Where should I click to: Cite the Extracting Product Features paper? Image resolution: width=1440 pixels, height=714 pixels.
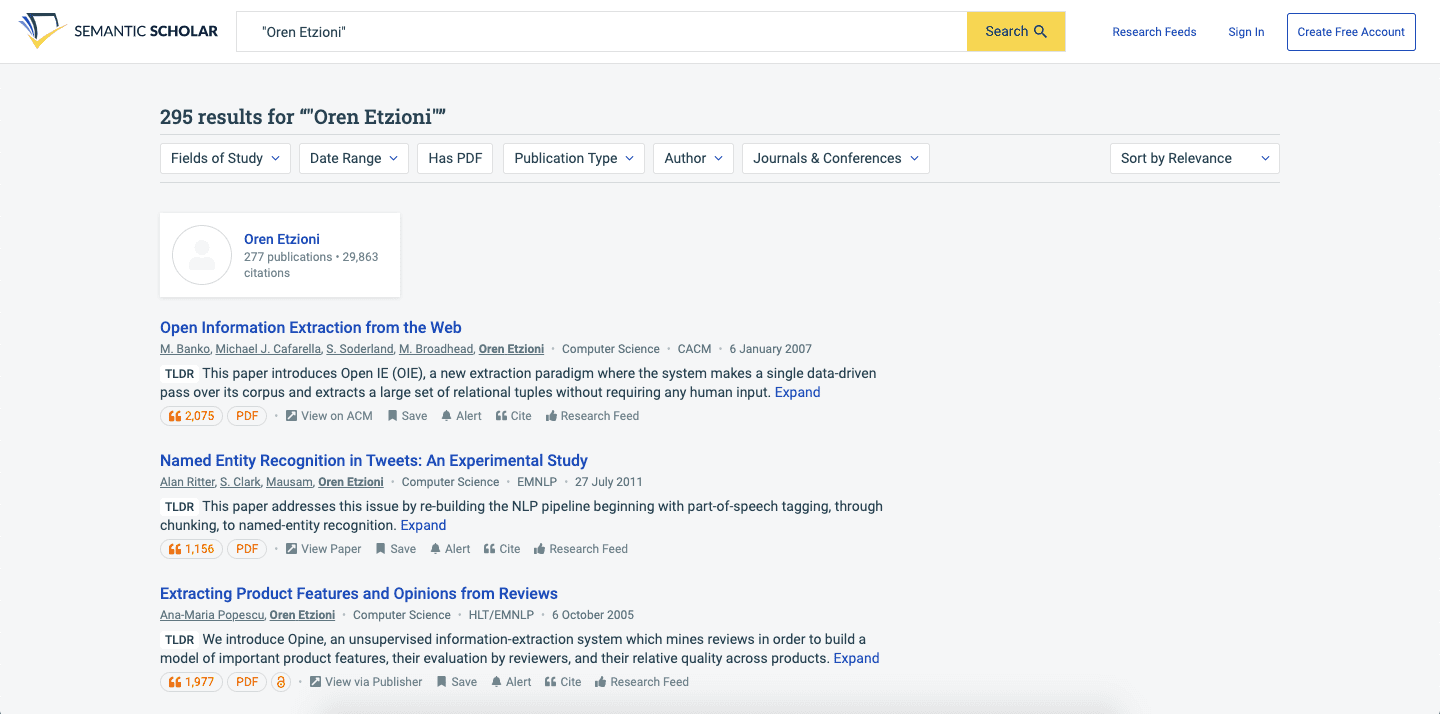pyautogui.click(x=563, y=682)
